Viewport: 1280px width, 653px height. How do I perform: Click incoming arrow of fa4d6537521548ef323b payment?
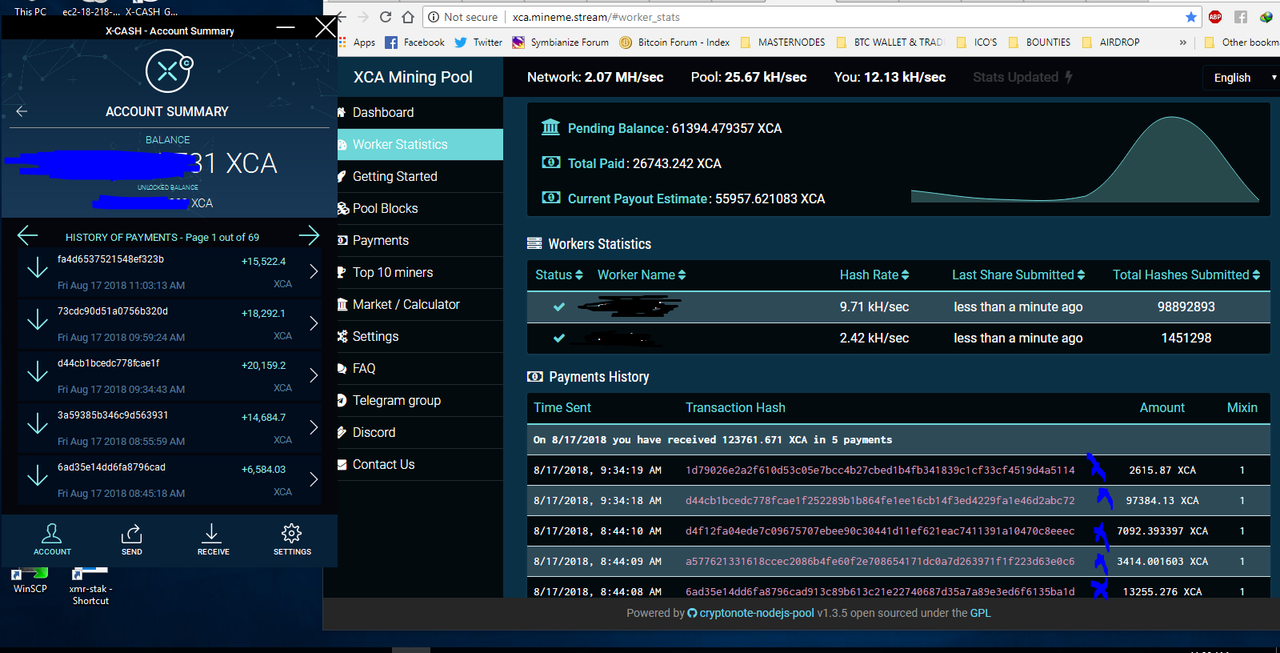pos(37,268)
